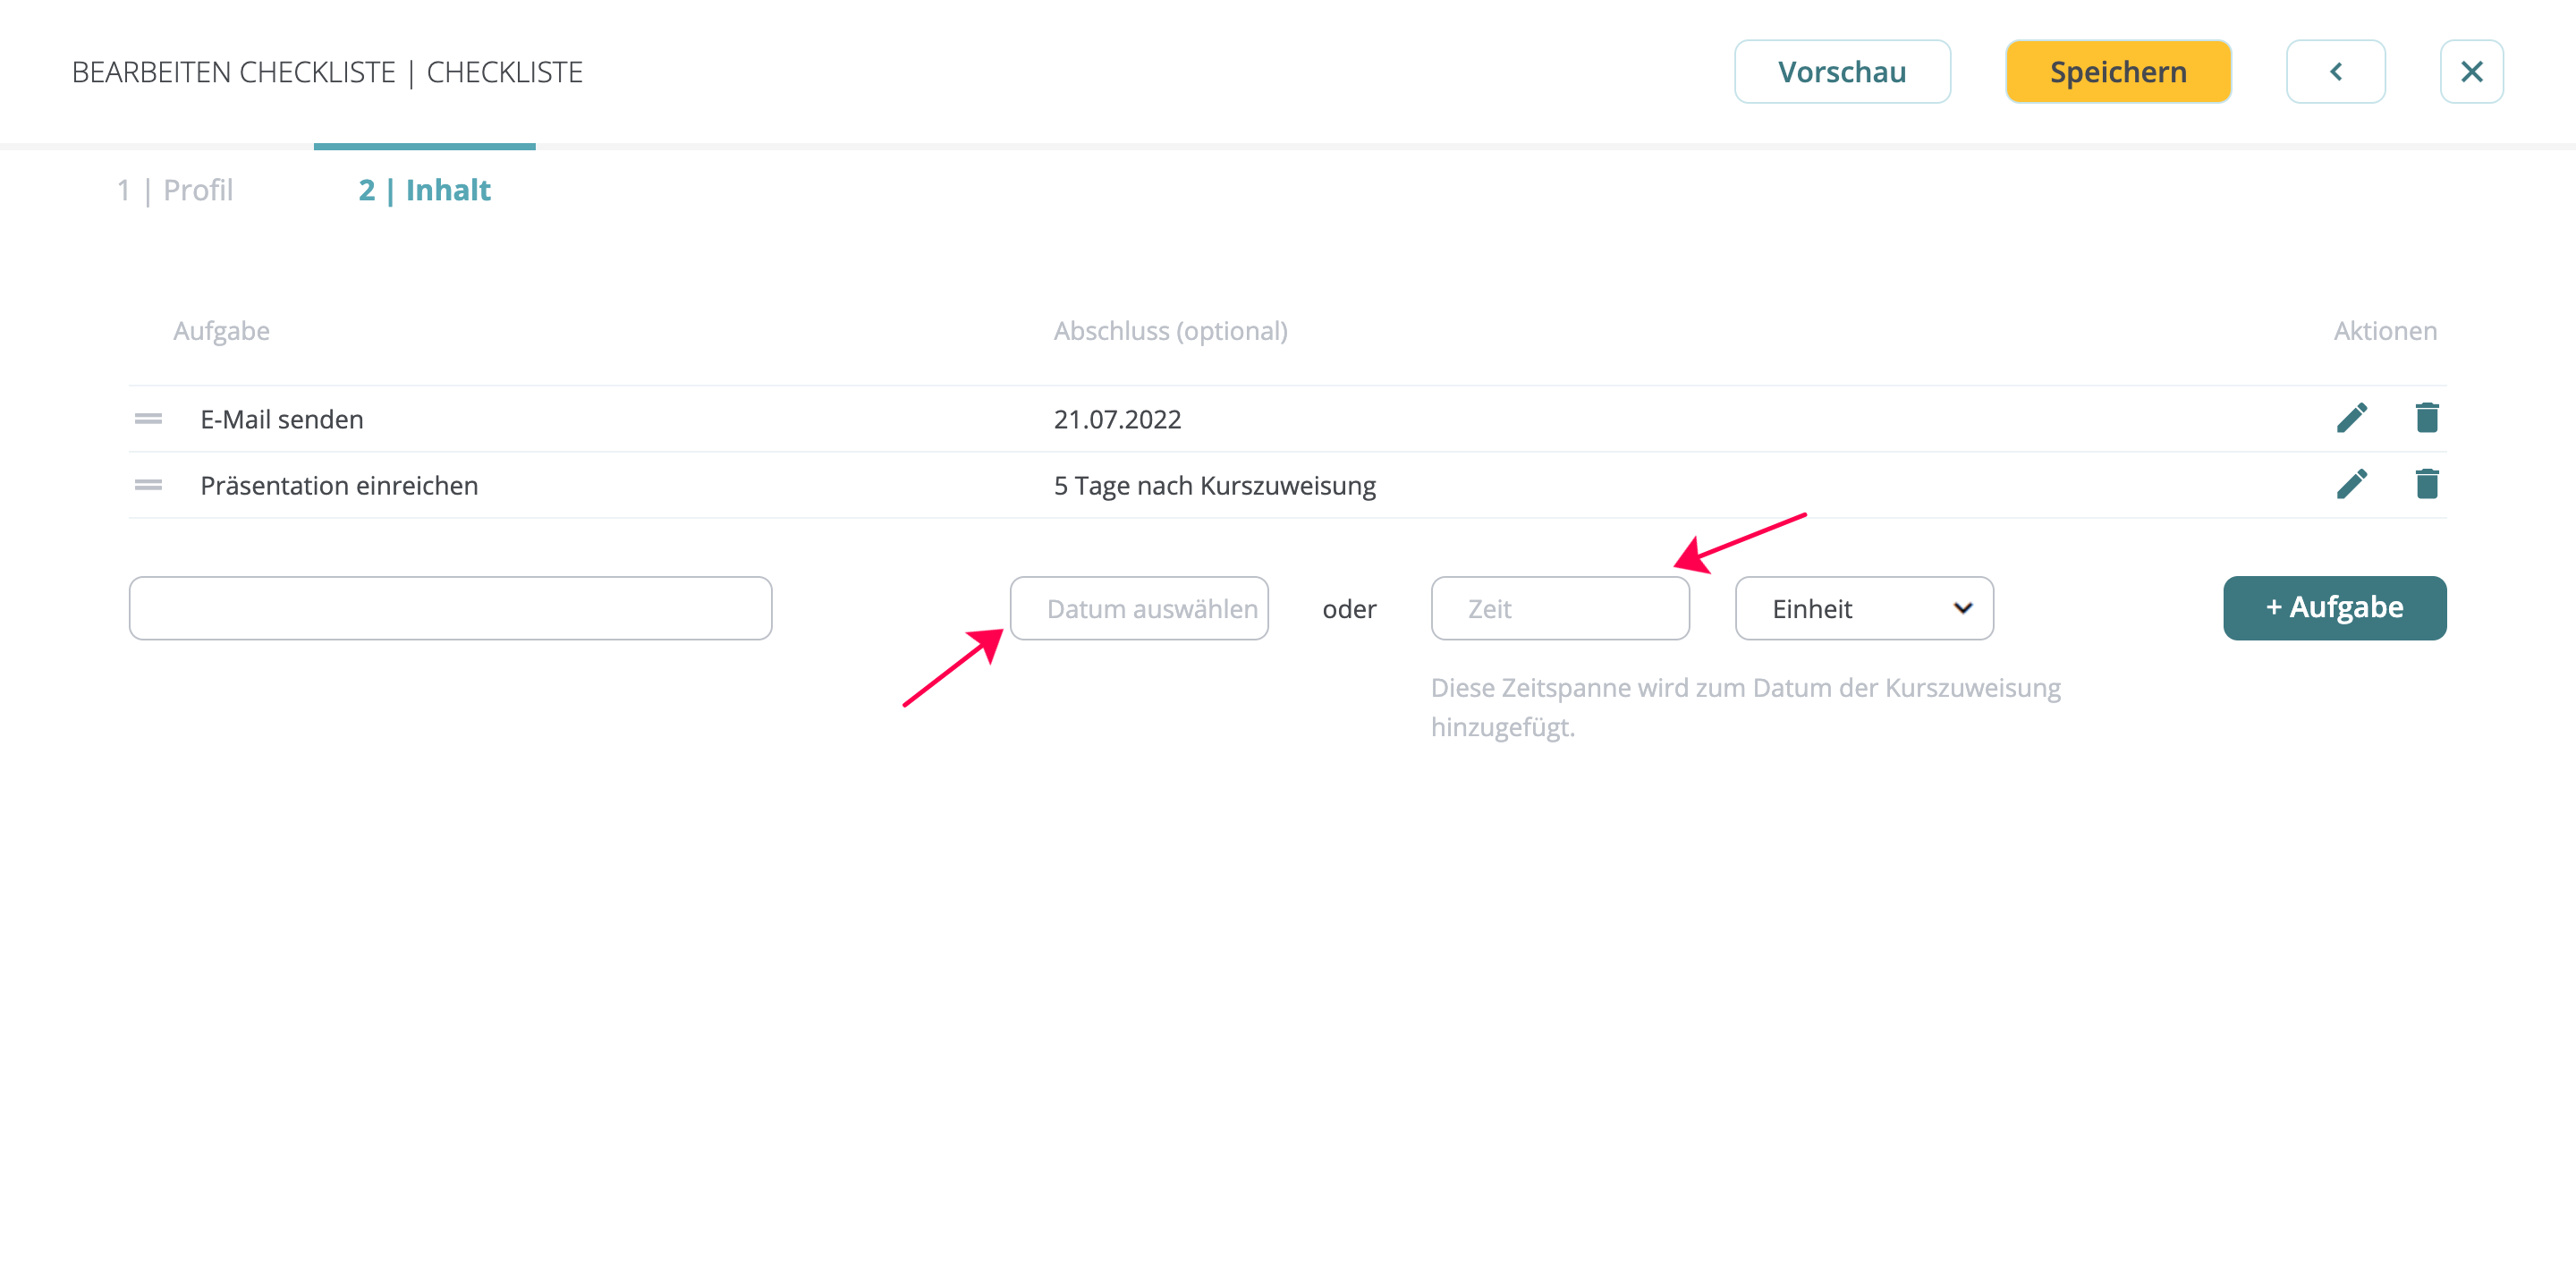Image resolution: width=2576 pixels, height=1272 pixels.
Task: Close the checklist editor with X
Action: pos(2471,72)
